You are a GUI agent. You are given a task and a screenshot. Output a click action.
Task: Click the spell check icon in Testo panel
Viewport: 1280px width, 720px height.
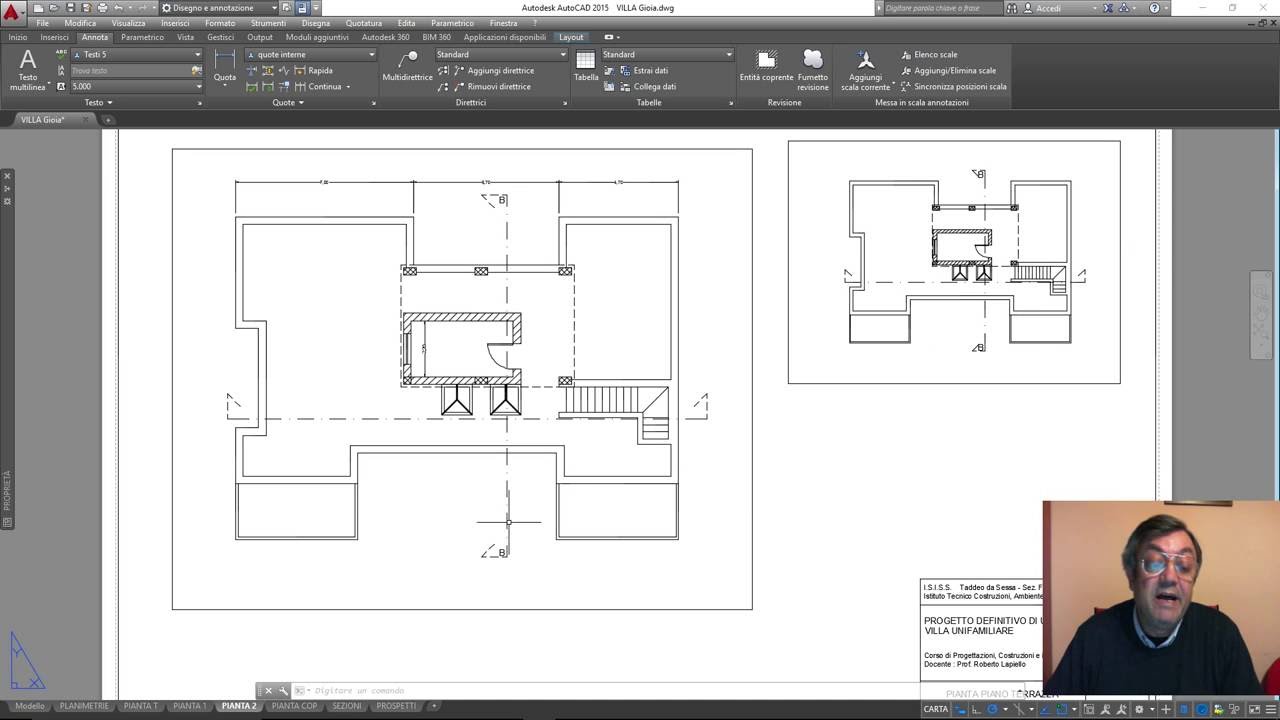tap(61, 54)
